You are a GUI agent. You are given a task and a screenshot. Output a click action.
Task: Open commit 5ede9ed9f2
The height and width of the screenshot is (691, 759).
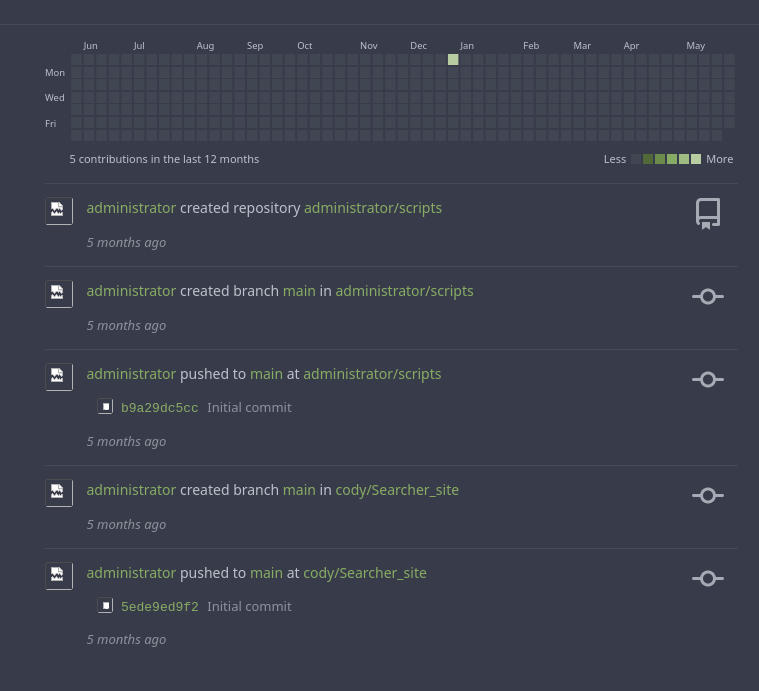point(159,607)
